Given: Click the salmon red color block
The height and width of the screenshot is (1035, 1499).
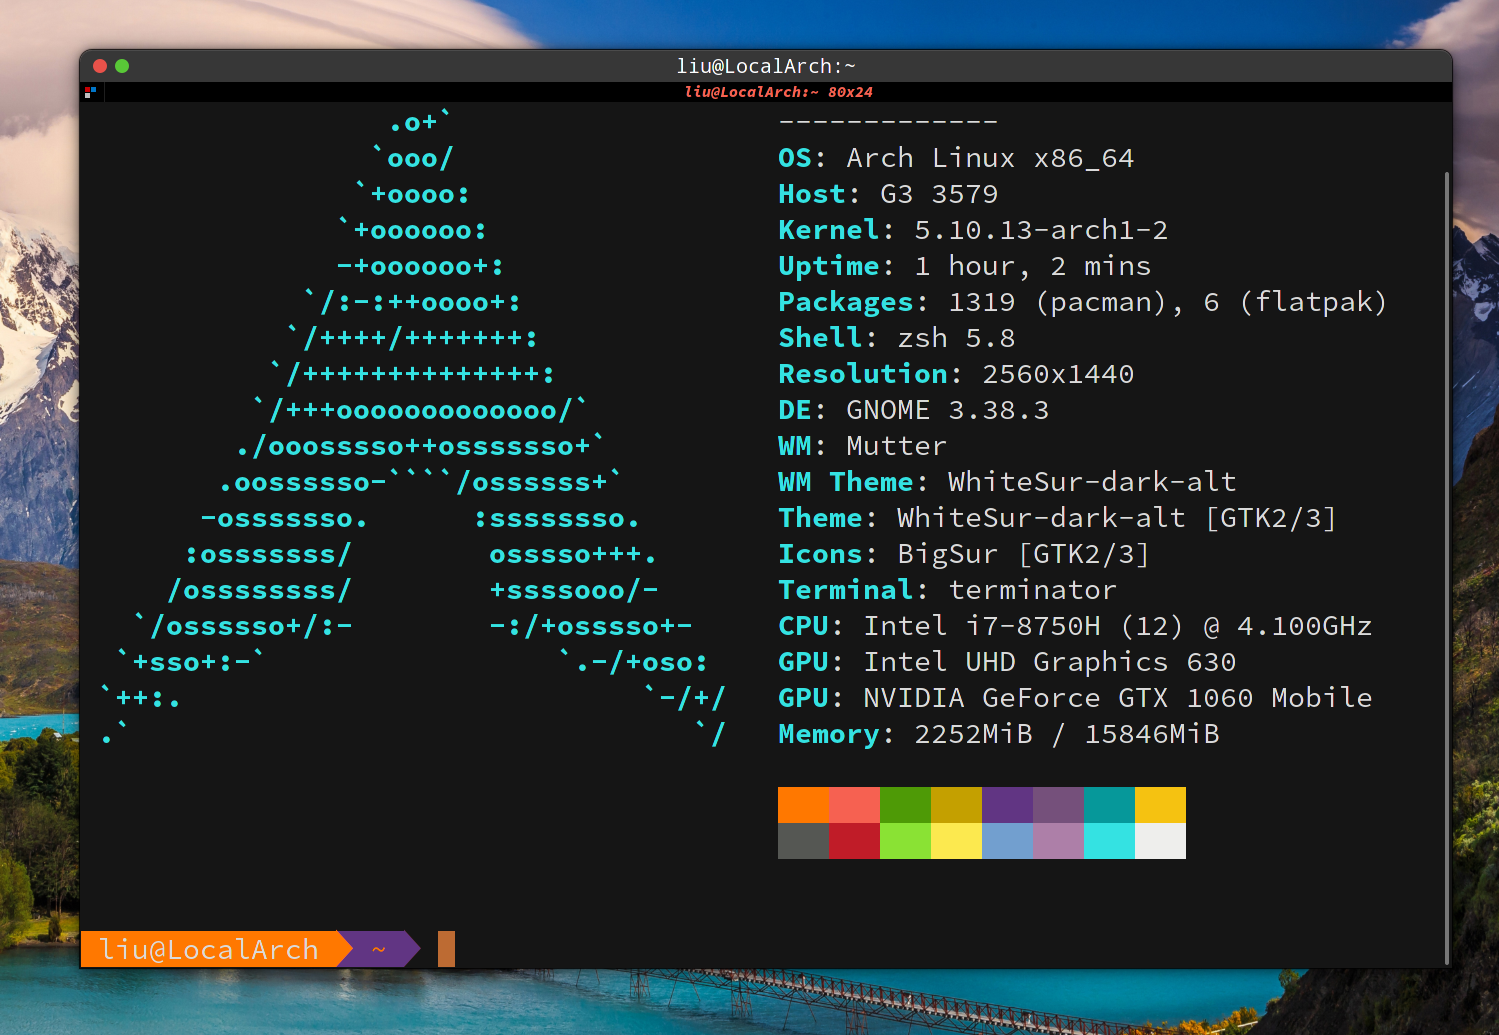Looking at the screenshot, I should tap(855, 805).
